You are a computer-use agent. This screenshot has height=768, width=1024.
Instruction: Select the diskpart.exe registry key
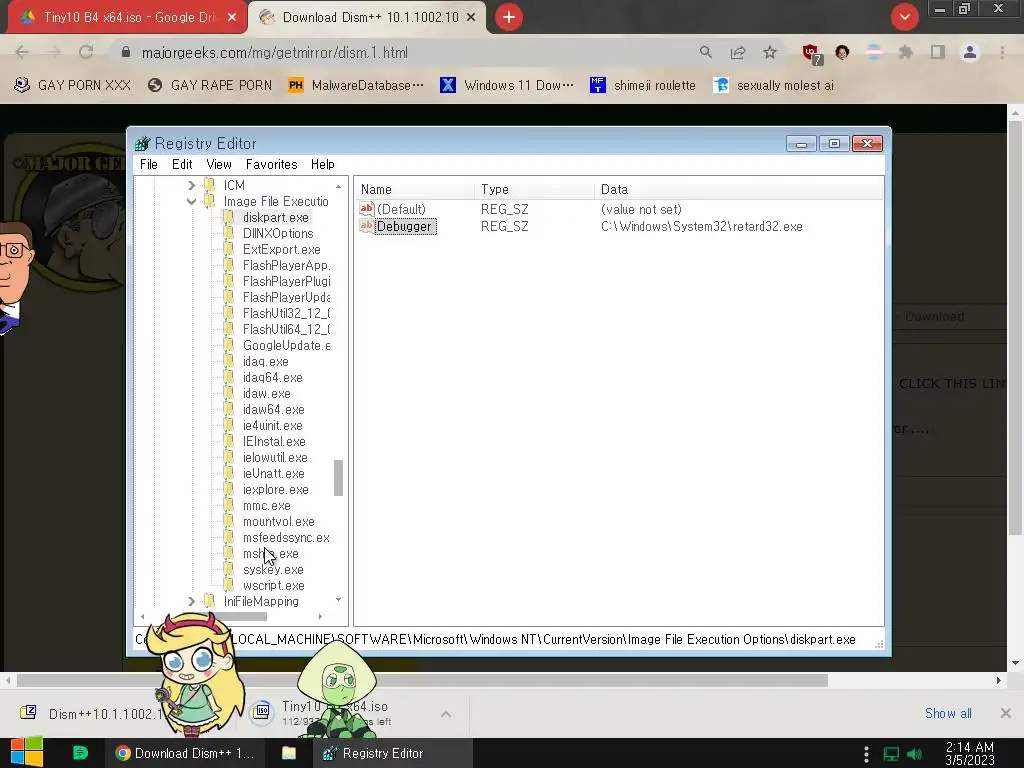(x=275, y=217)
